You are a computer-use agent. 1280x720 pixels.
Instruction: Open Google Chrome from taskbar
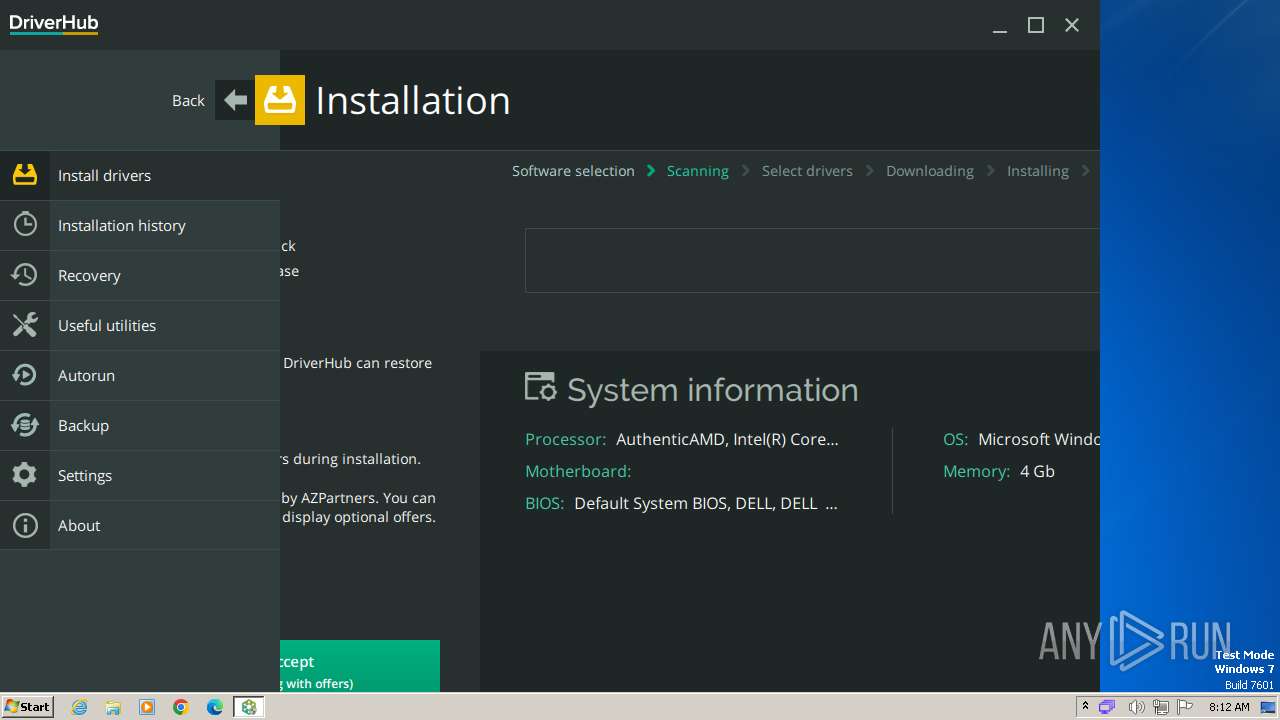[181, 707]
